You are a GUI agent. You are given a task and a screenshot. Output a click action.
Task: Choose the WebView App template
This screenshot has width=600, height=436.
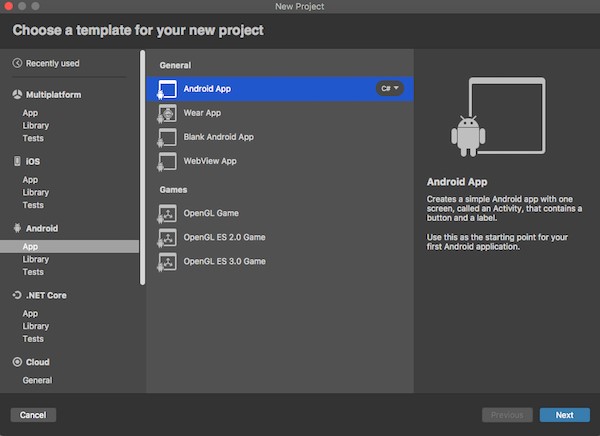[280, 161]
